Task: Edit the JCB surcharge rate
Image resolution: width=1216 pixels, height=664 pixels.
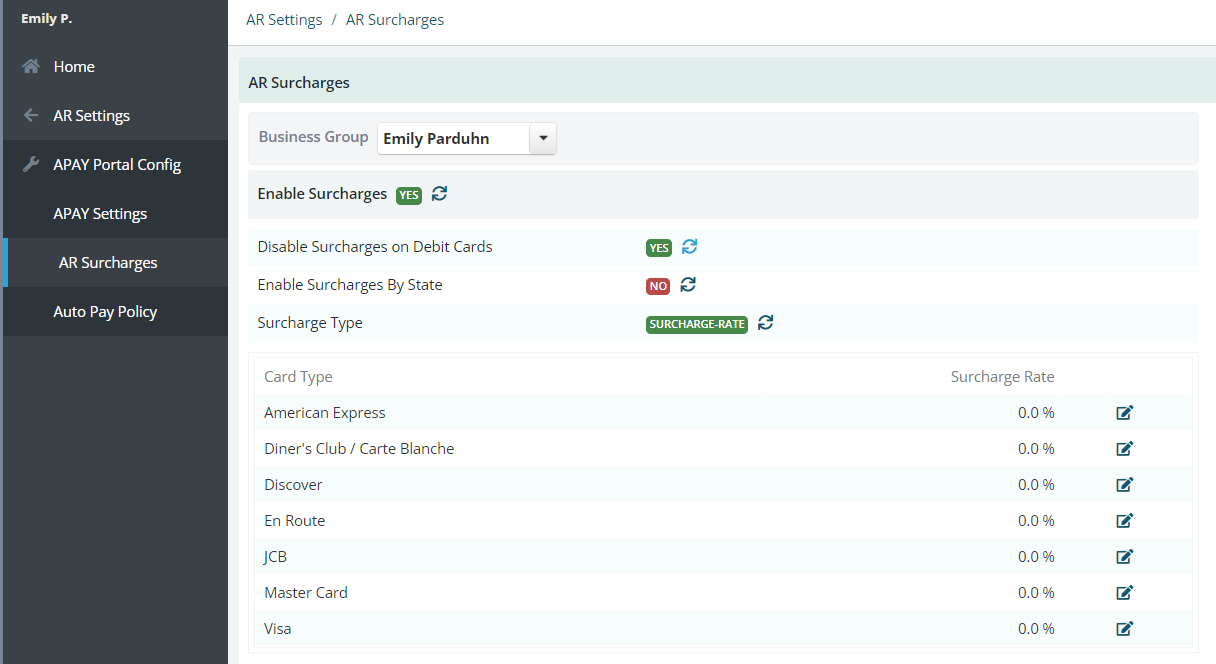Action: coord(1125,557)
